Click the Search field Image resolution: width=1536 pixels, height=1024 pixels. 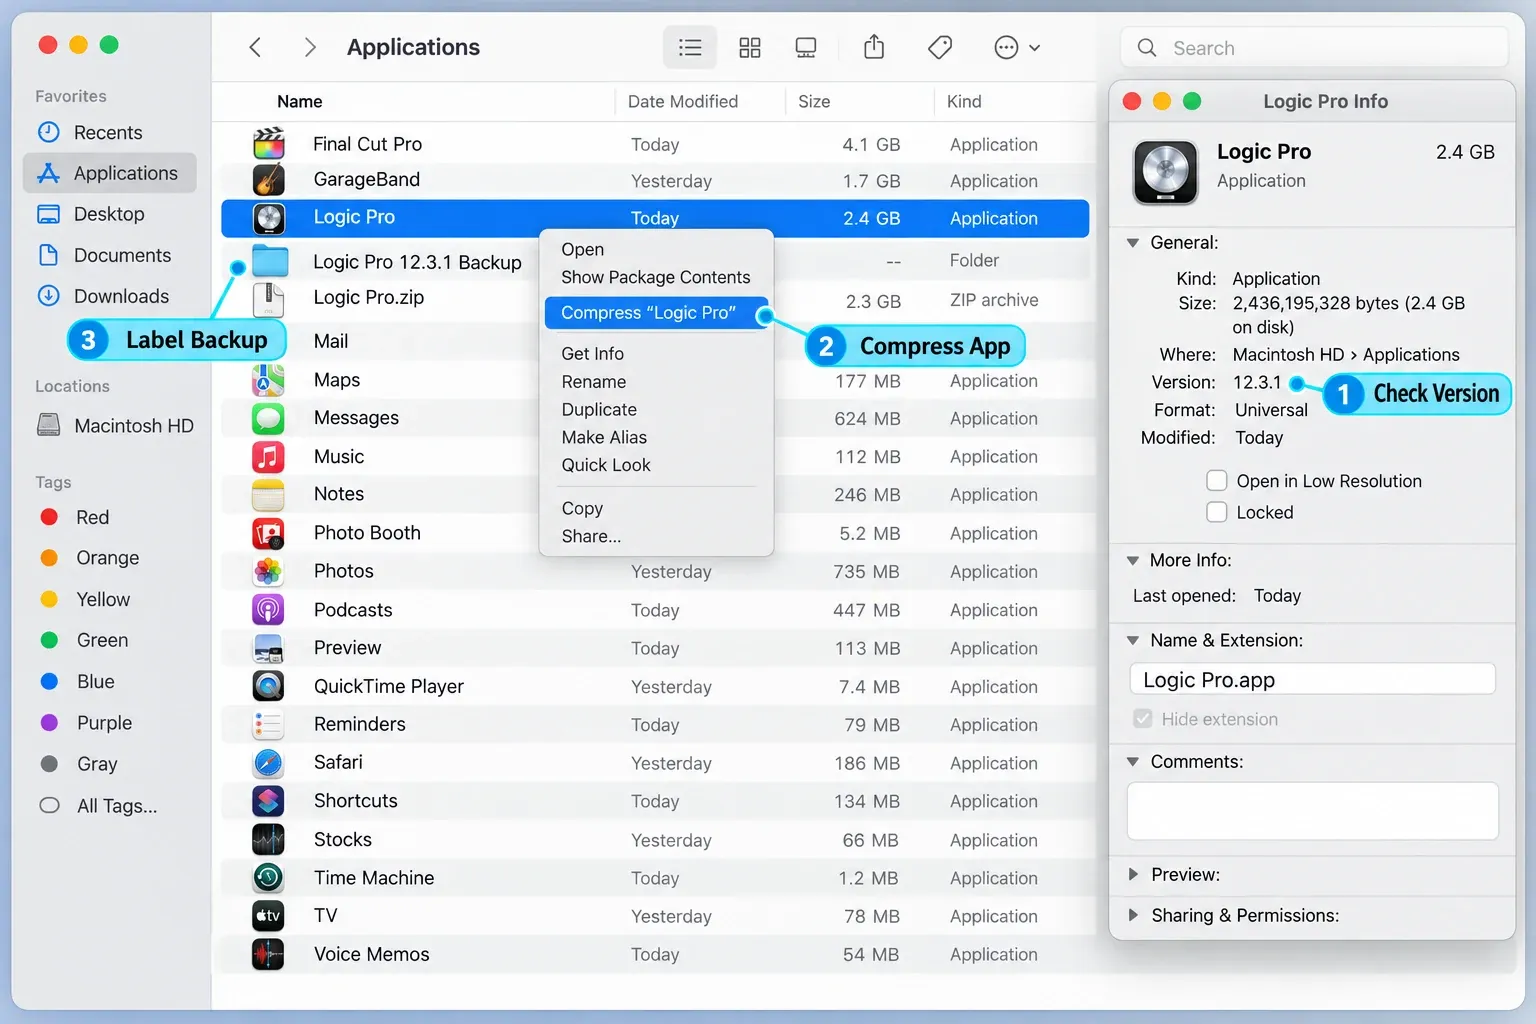point(1315,48)
